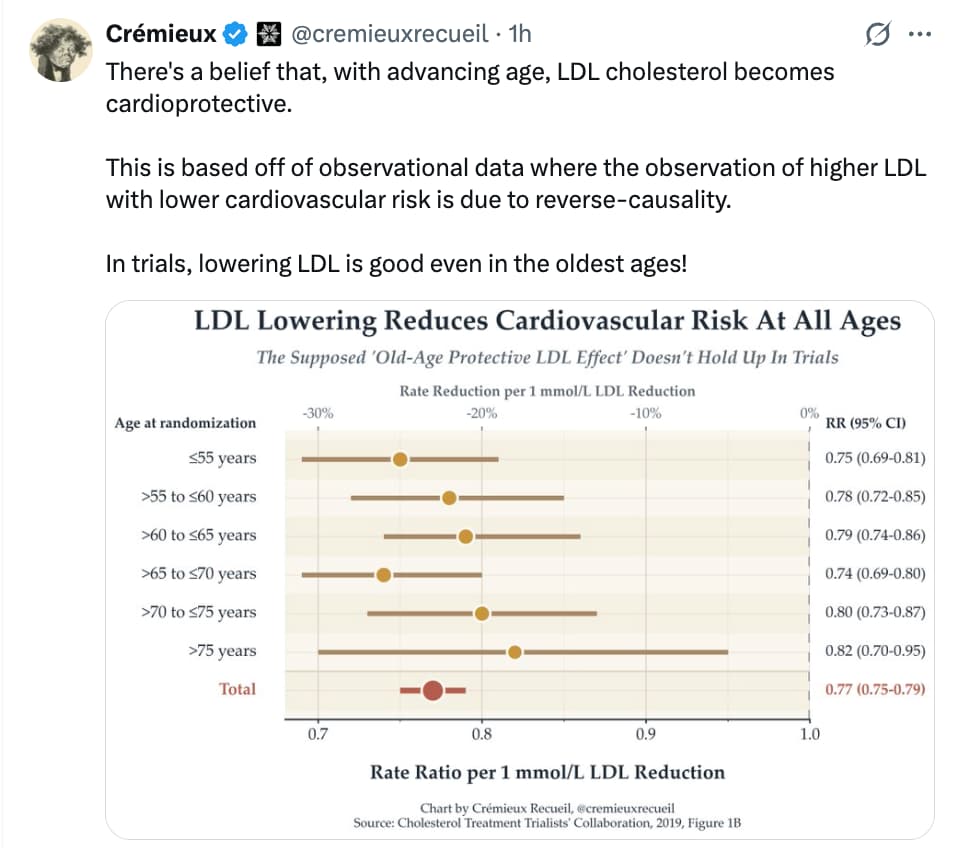Screen dimensions: 960x848
Task: Click the Rate Ratio x-axis label
Action: pyautogui.click(x=547, y=772)
